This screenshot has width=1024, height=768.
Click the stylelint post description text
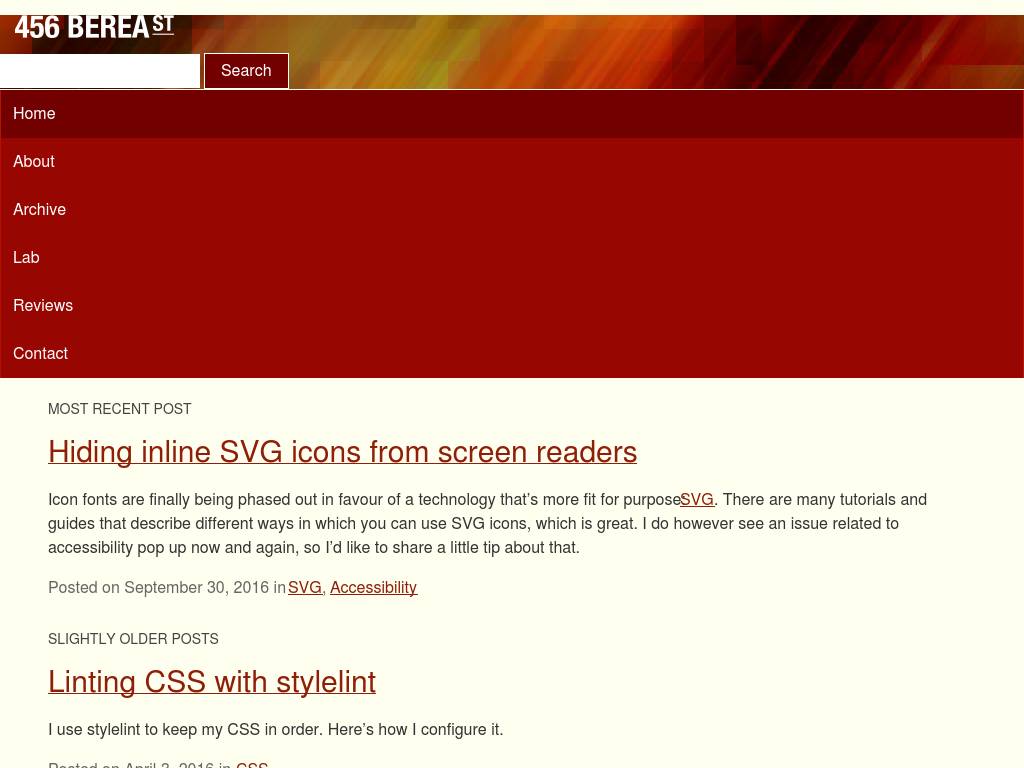[x=275, y=730]
